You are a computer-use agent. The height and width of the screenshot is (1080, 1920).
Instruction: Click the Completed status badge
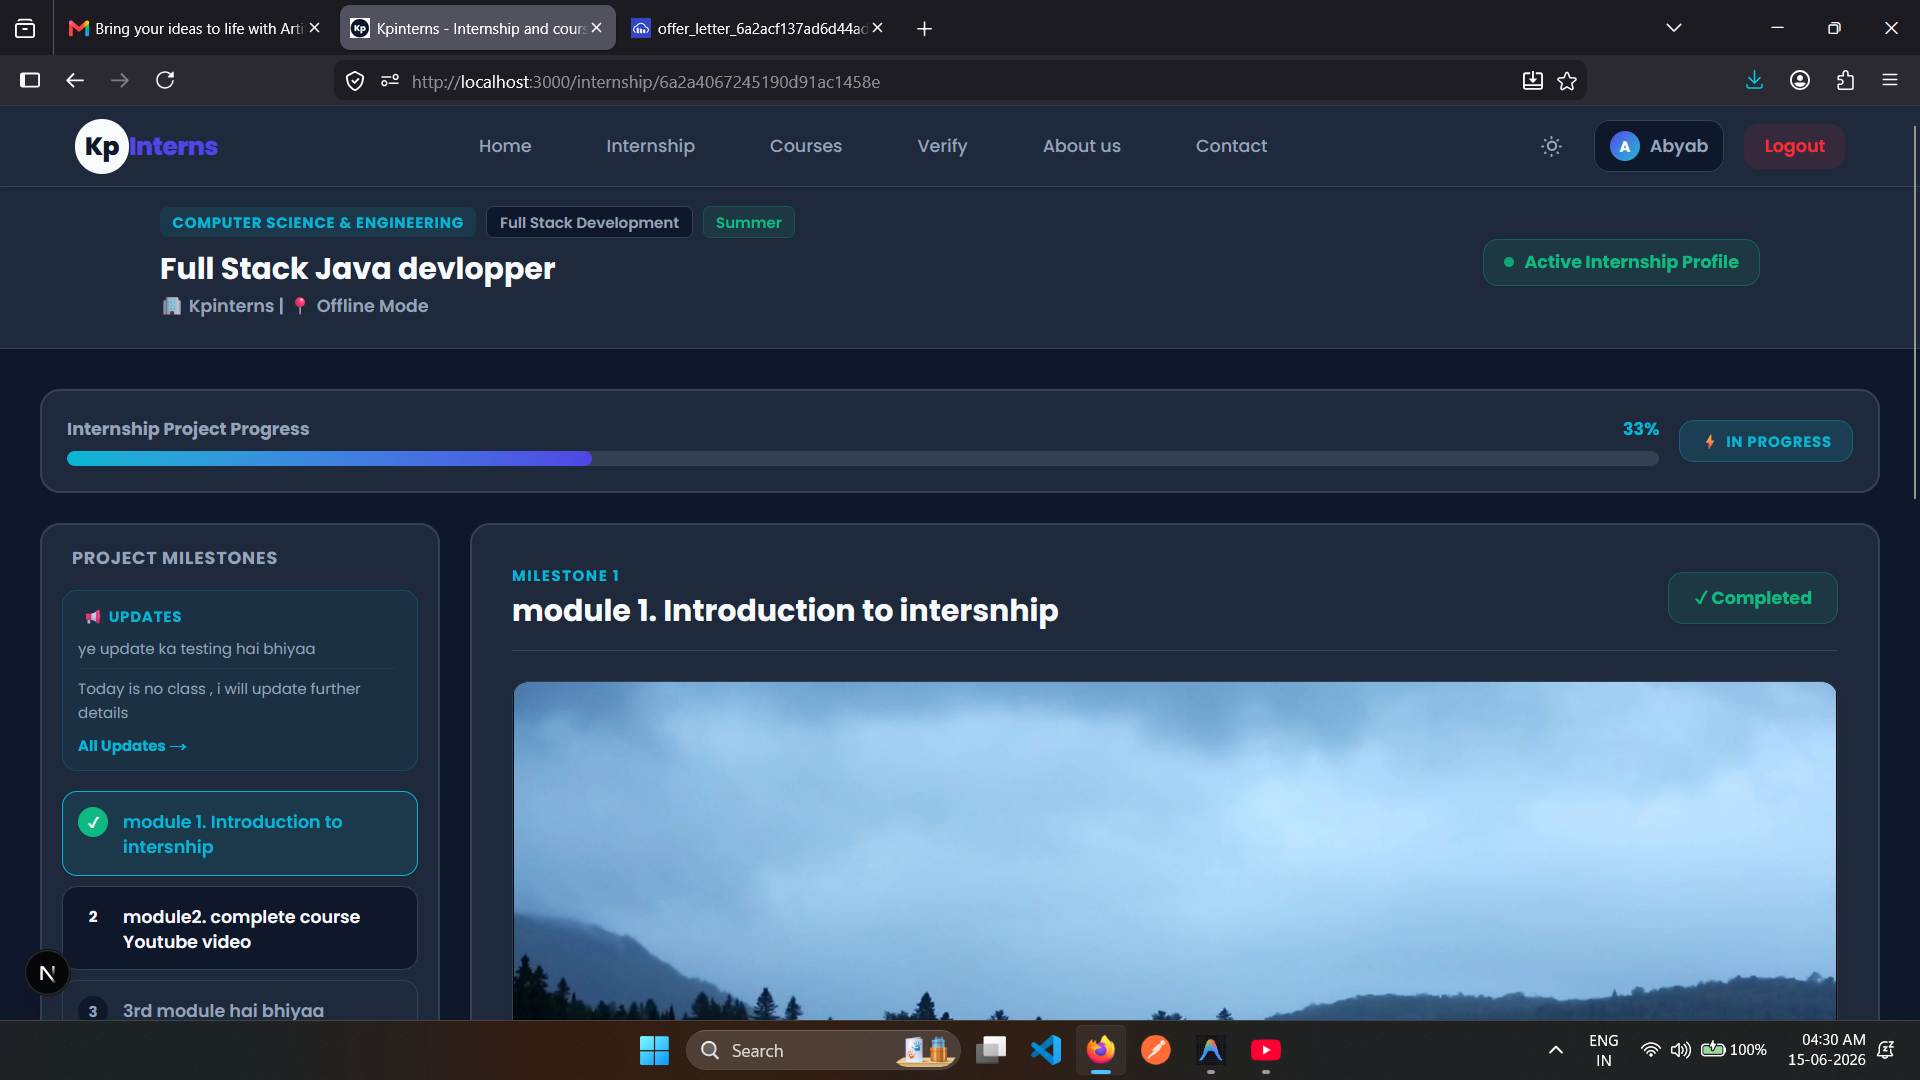(1752, 598)
